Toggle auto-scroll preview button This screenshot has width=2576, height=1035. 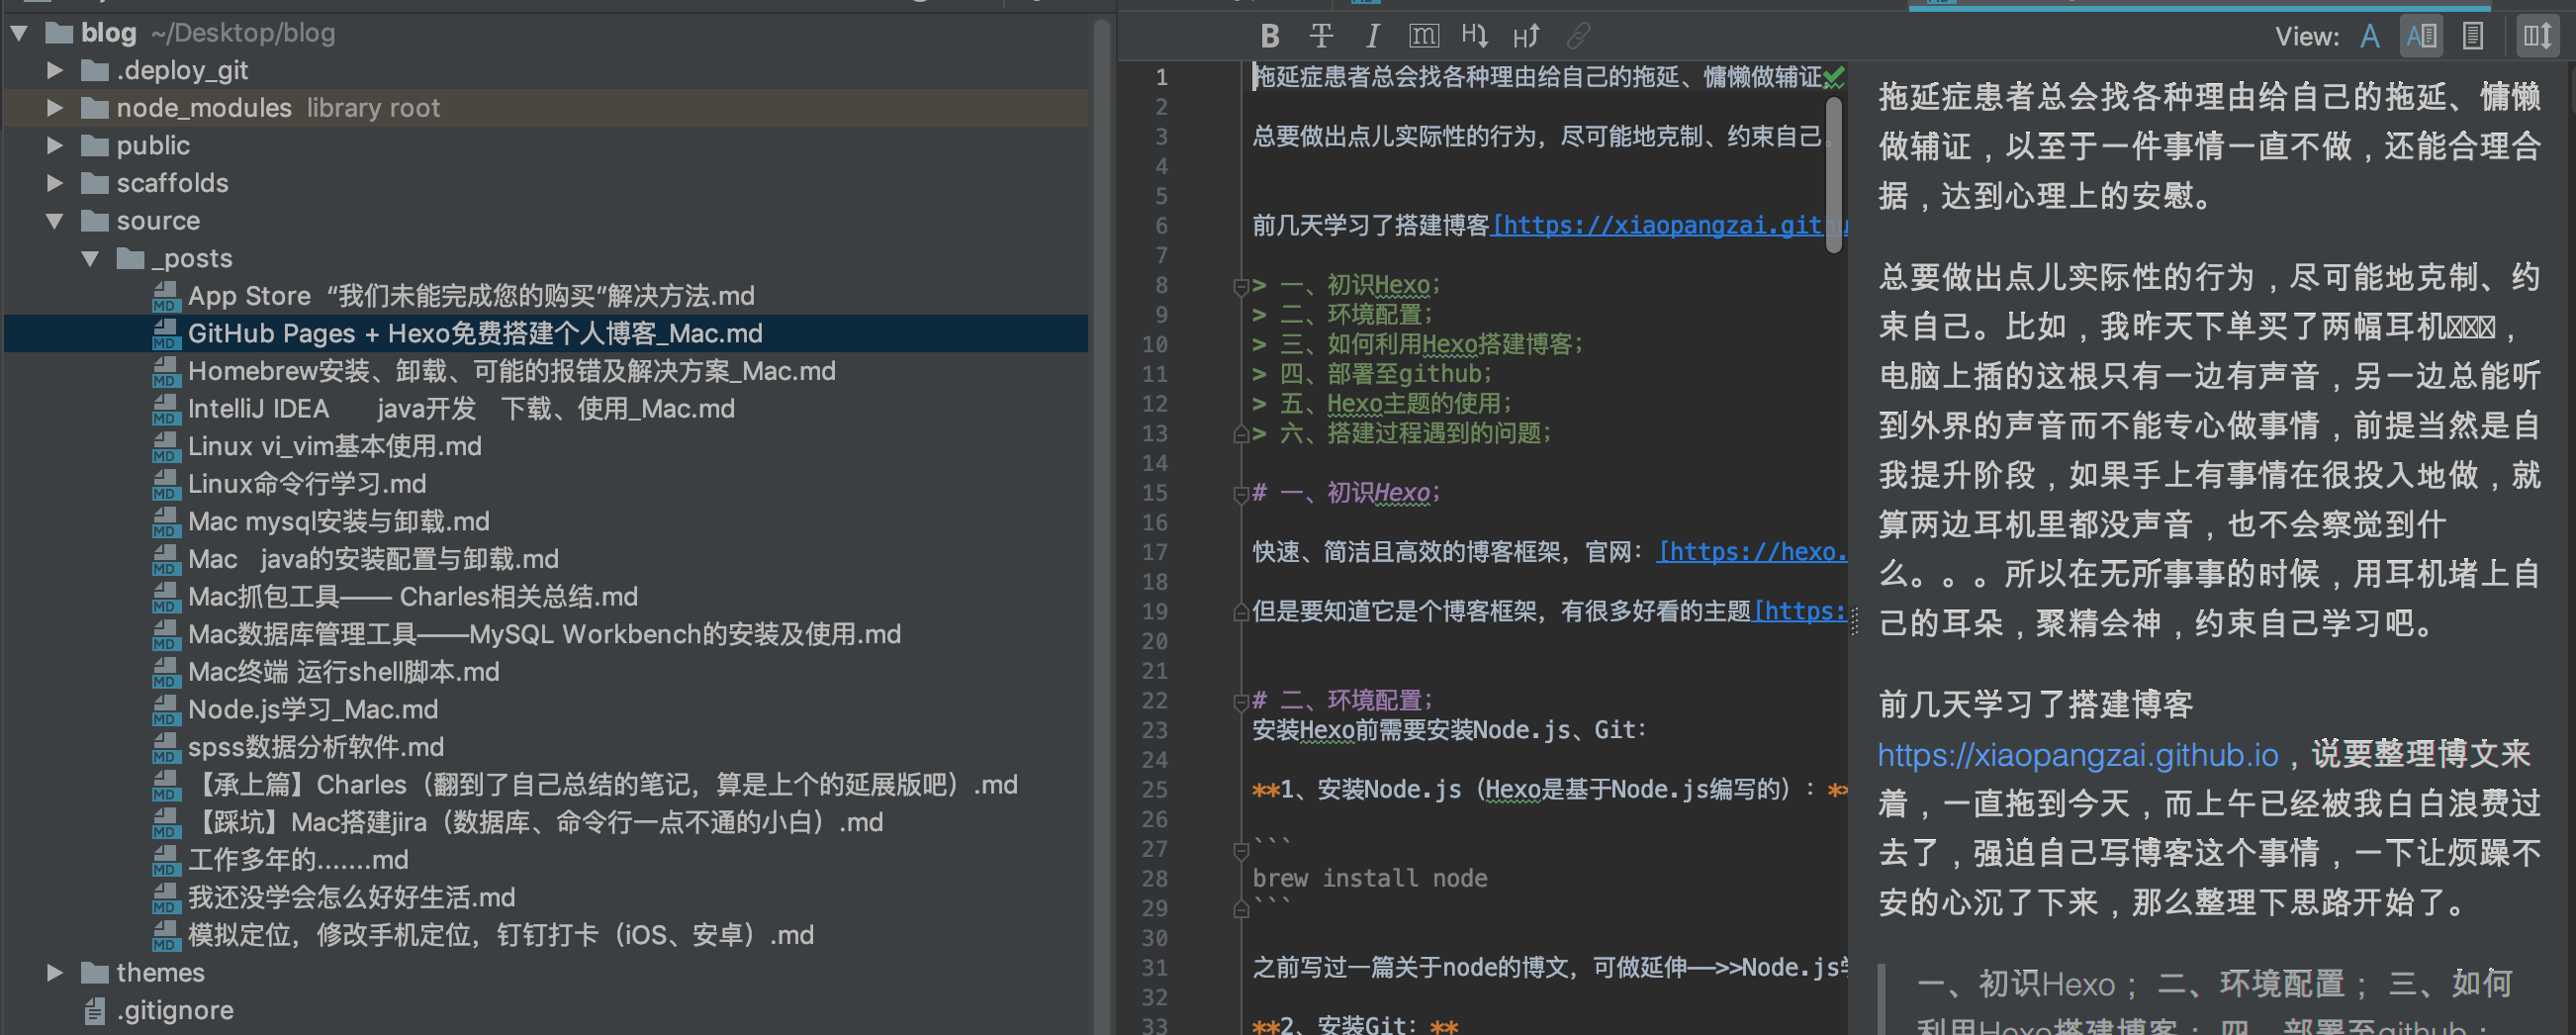click(x=2537, y=37)
